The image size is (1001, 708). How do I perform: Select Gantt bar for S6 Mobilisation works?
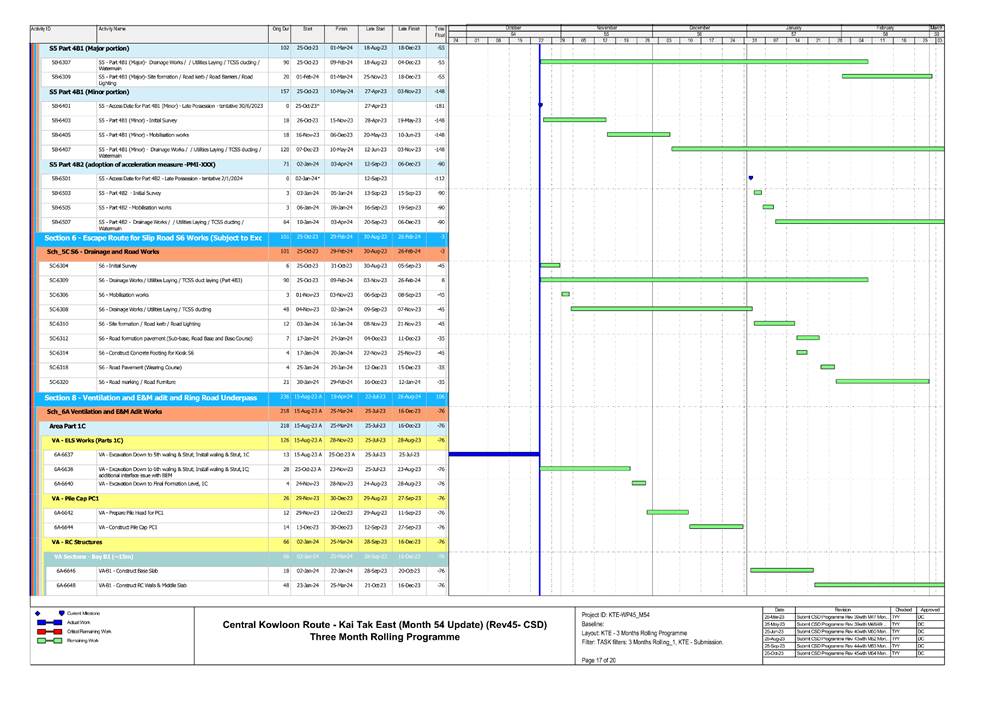565,295
